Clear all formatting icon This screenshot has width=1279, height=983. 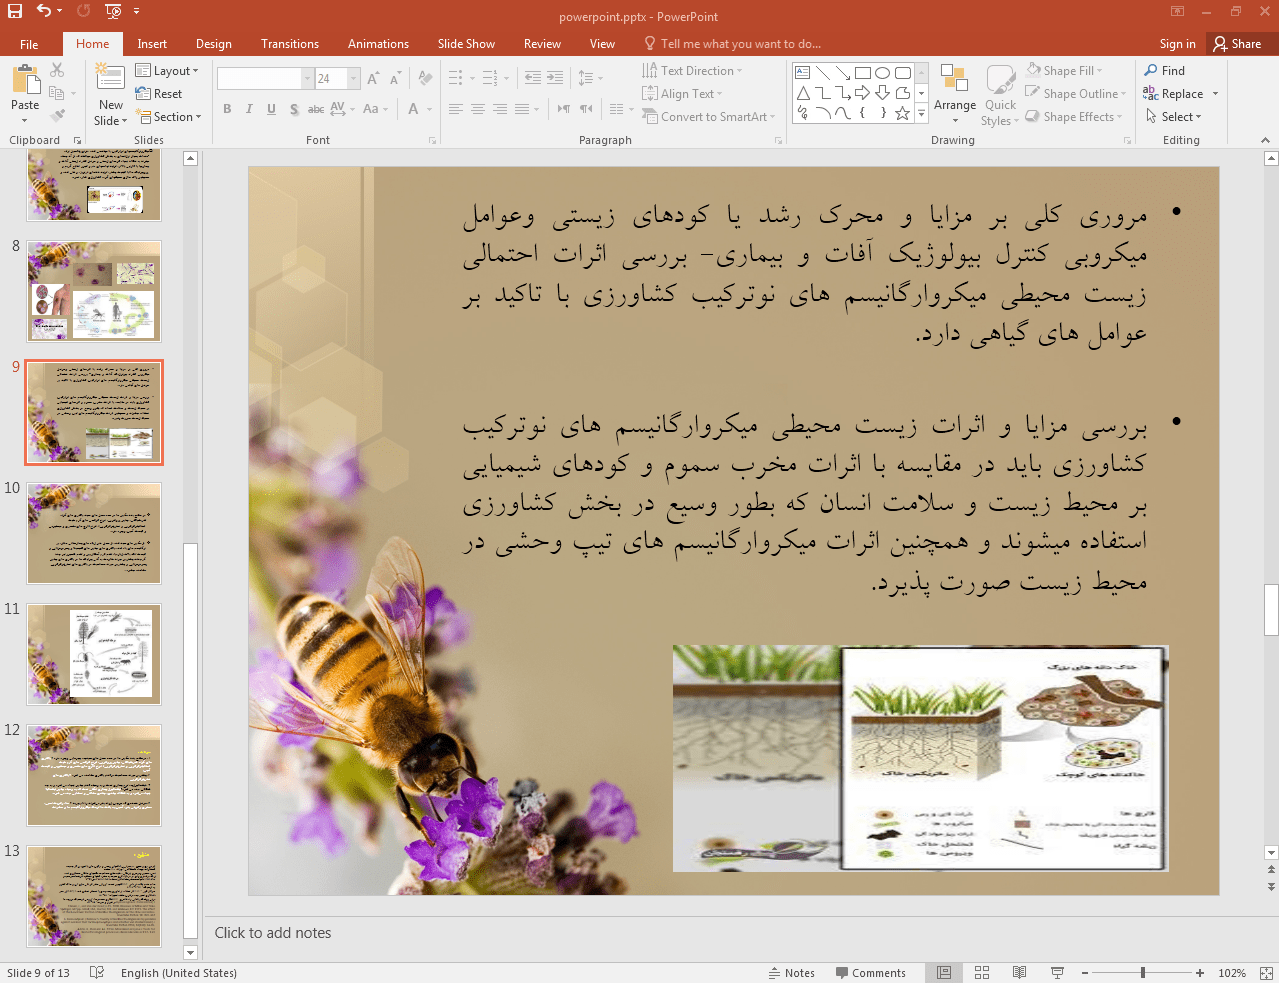(x=425, y=78)
